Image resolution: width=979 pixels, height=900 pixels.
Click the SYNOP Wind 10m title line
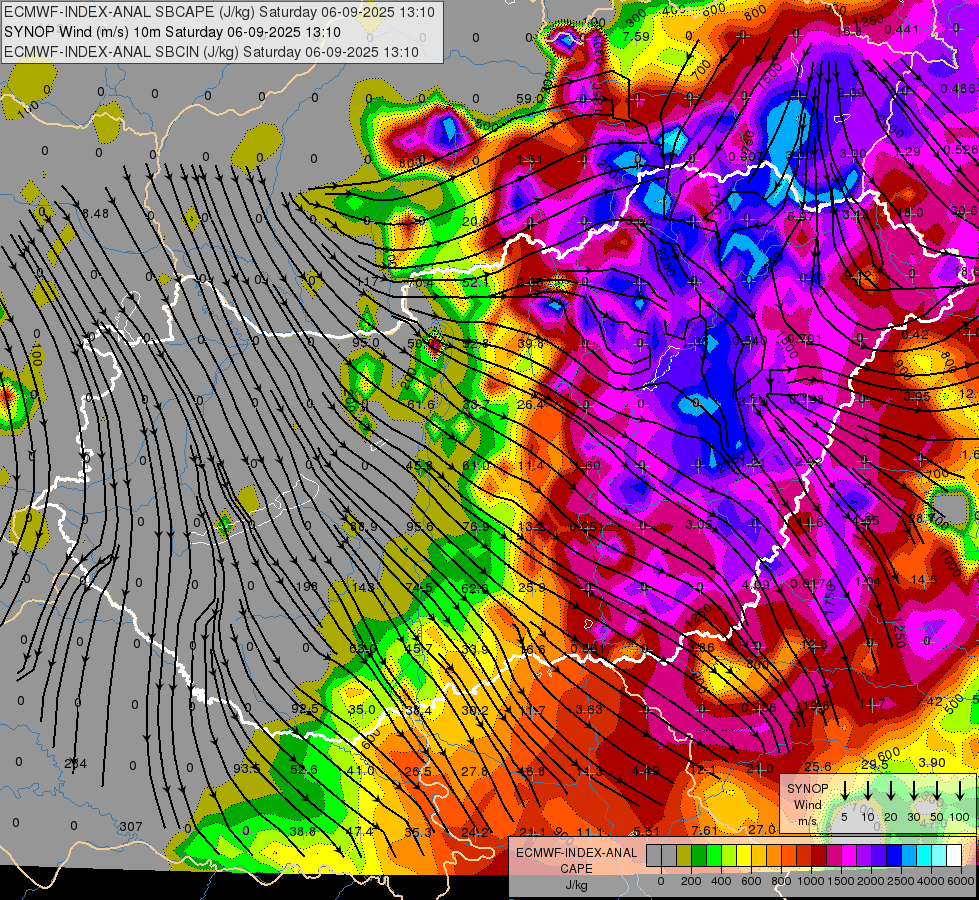pos(172,32)
